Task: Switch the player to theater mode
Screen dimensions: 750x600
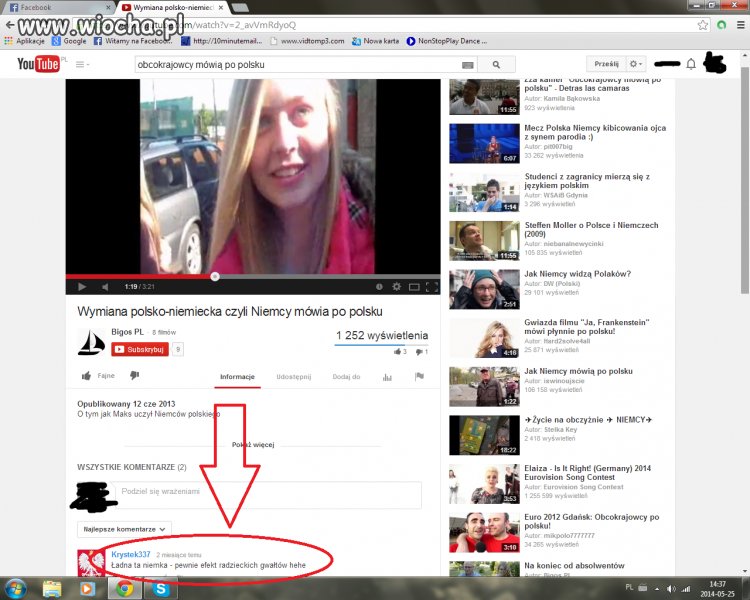Action: pyautogui.click(x=414, y=287)
